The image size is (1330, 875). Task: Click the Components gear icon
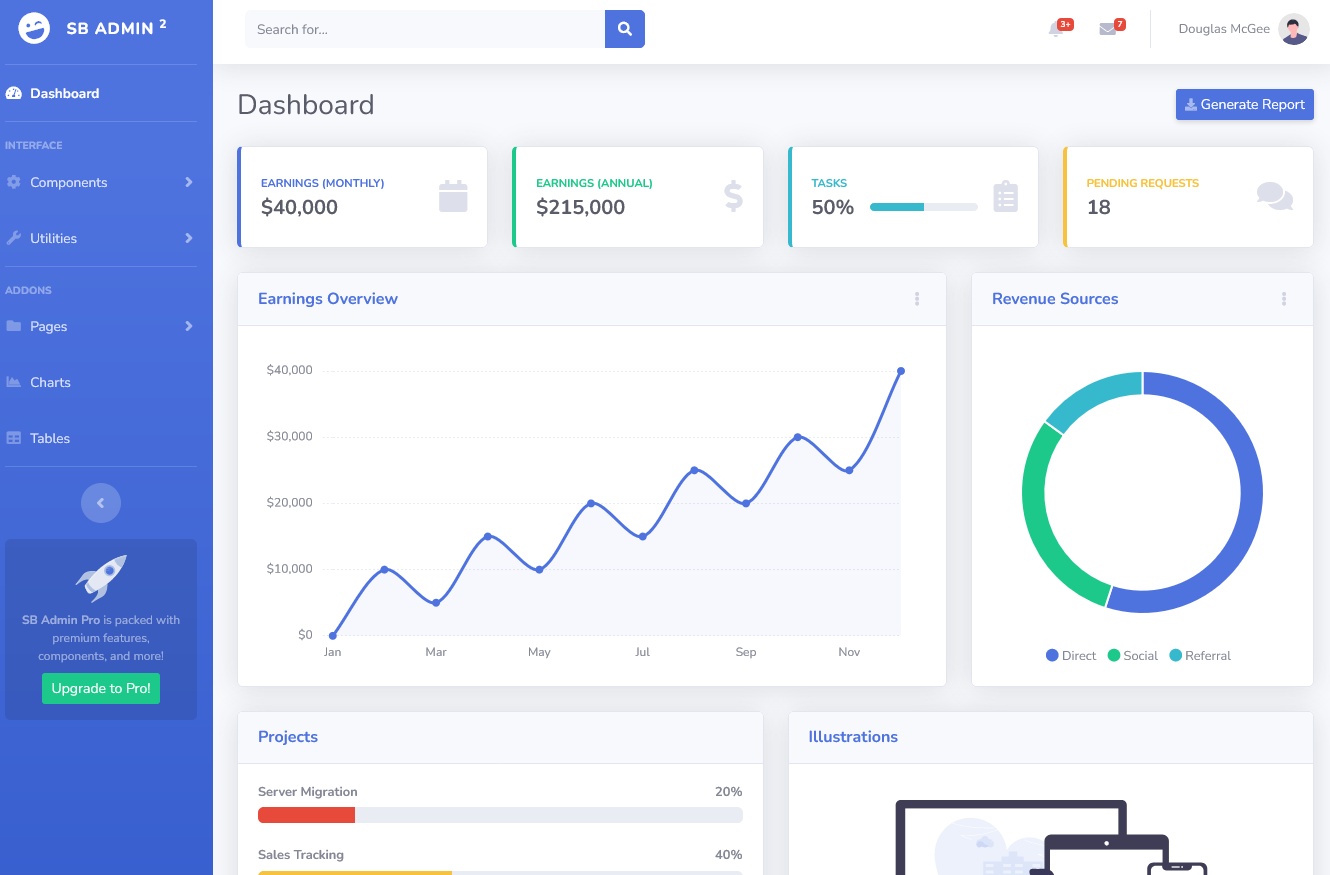pos(14,182)
